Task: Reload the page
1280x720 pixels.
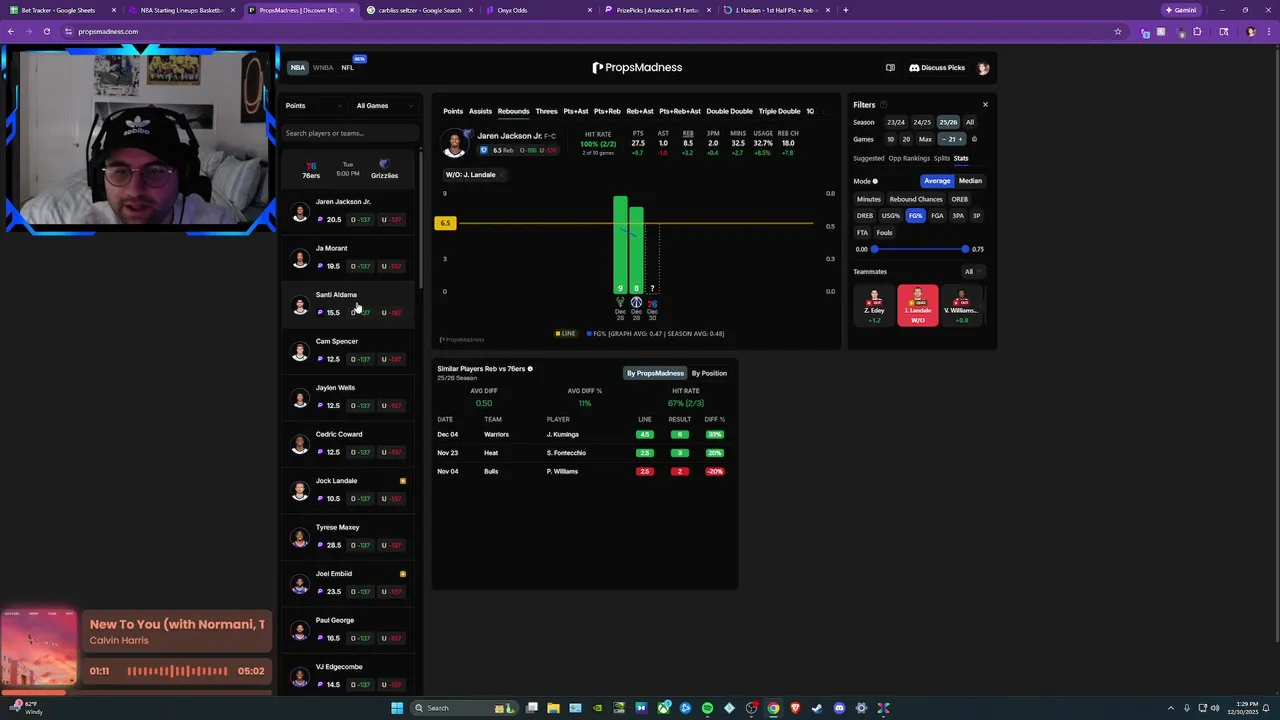Action: click(46, 31)
